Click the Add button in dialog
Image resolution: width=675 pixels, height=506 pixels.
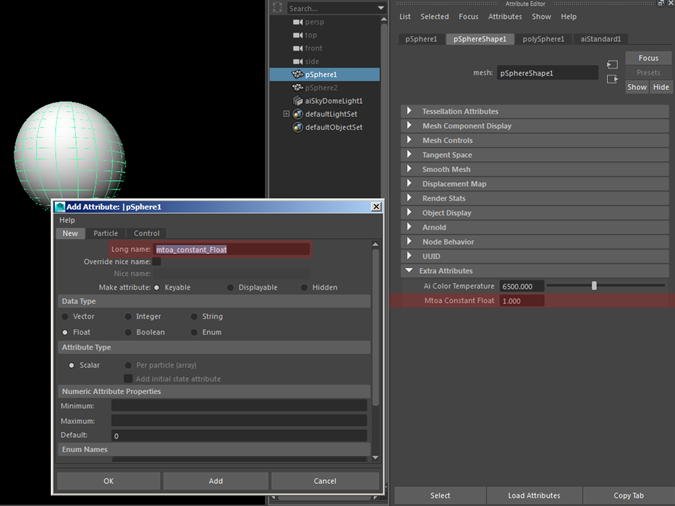(x=216, y=481)
